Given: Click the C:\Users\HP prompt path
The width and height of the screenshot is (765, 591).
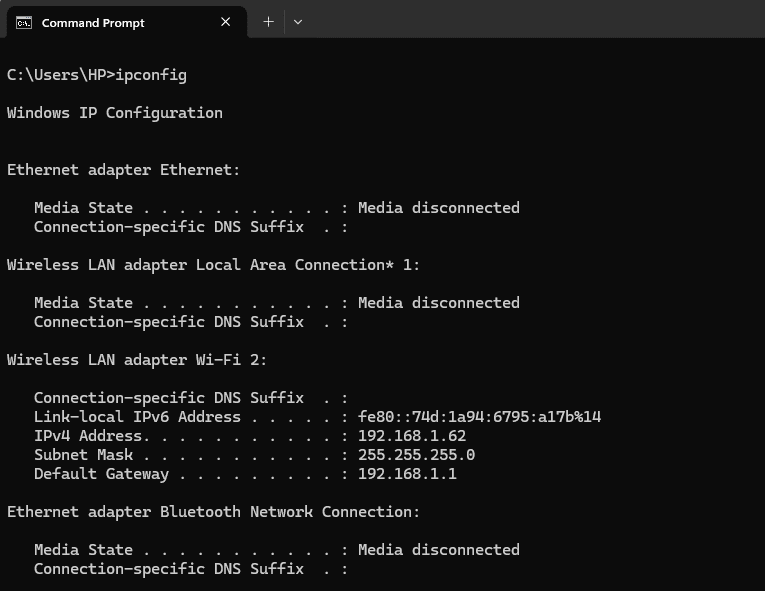Looking at the screenshot, I should tap(60, 75).
